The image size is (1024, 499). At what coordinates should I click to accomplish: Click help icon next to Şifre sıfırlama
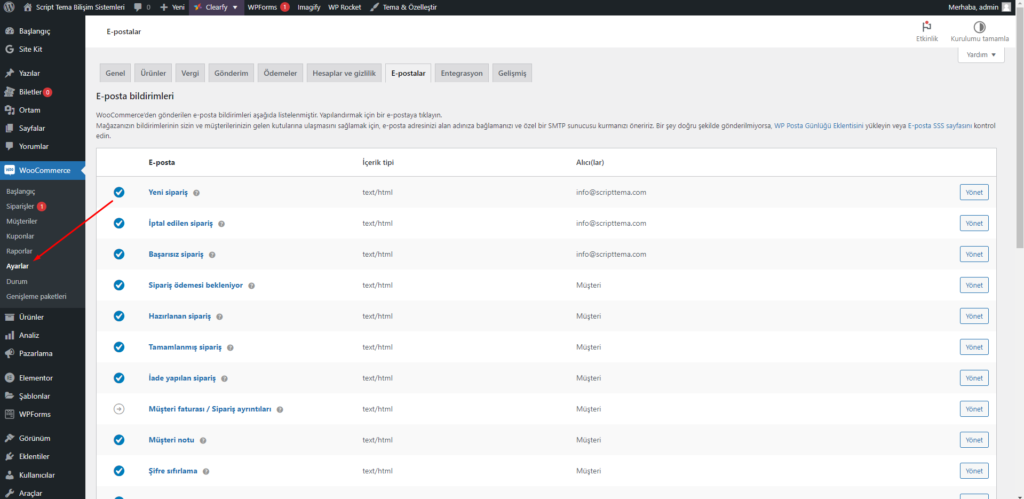tap(206, 471)
